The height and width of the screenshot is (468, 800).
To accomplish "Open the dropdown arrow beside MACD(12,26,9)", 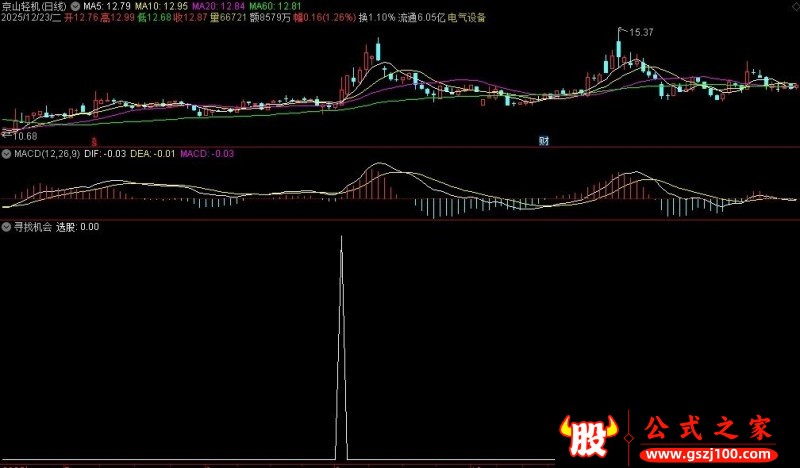I will pos(7,154).
